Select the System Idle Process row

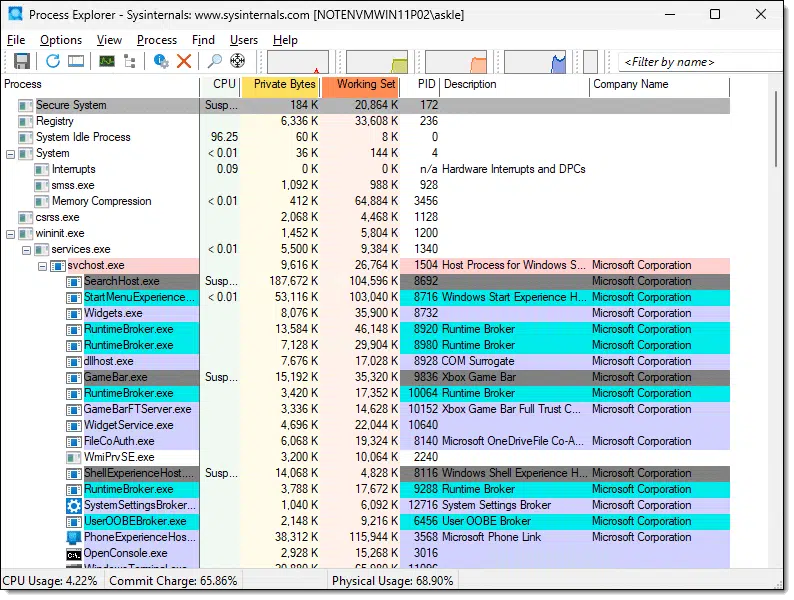[365, 137]
